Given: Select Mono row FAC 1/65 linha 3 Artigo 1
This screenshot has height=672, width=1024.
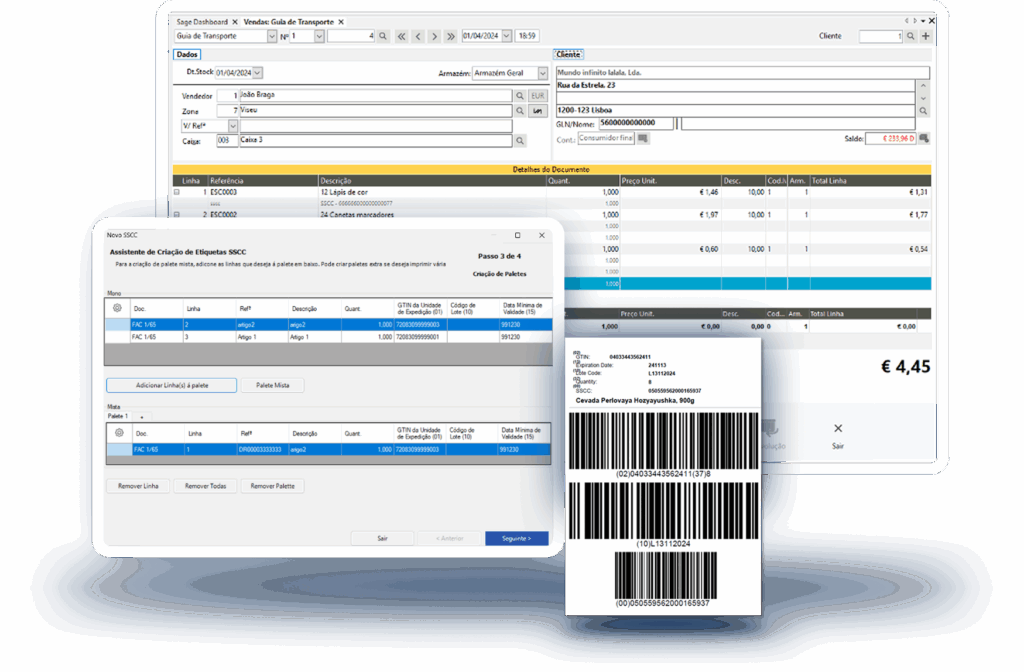Looking at the screenshot, I should (328, 337).
